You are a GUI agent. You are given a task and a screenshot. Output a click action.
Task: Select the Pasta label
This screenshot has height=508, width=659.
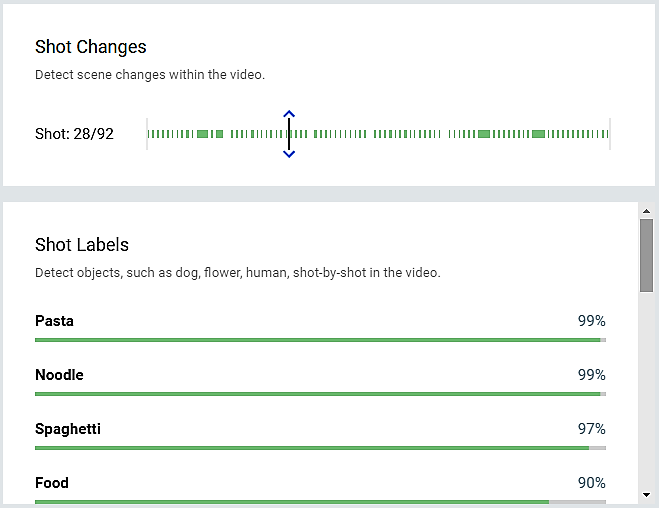pyautogui.click(x=54, y=321)
